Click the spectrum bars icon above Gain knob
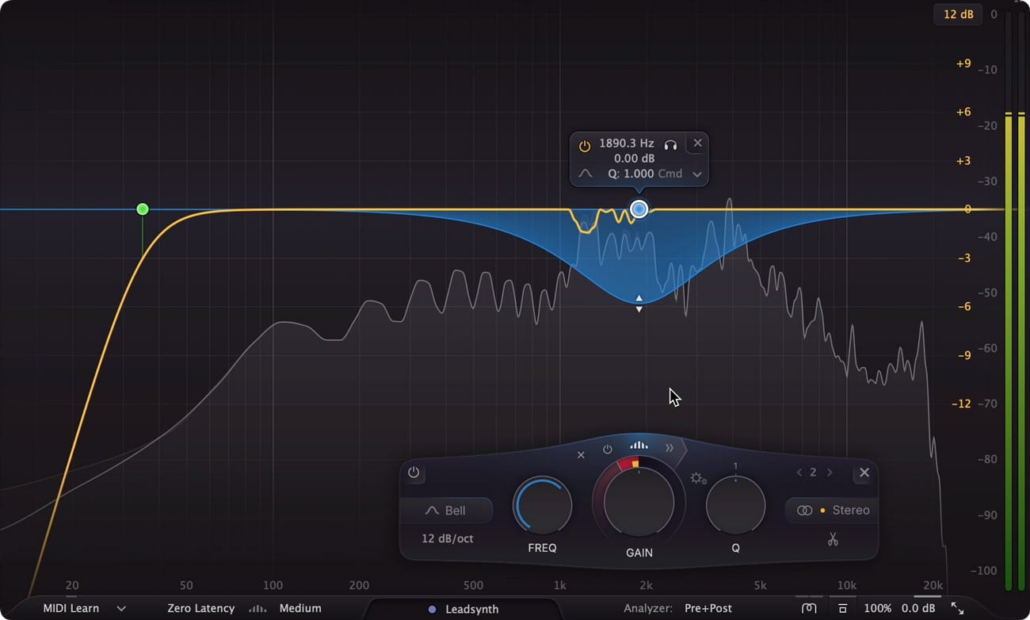 (638, 446)
